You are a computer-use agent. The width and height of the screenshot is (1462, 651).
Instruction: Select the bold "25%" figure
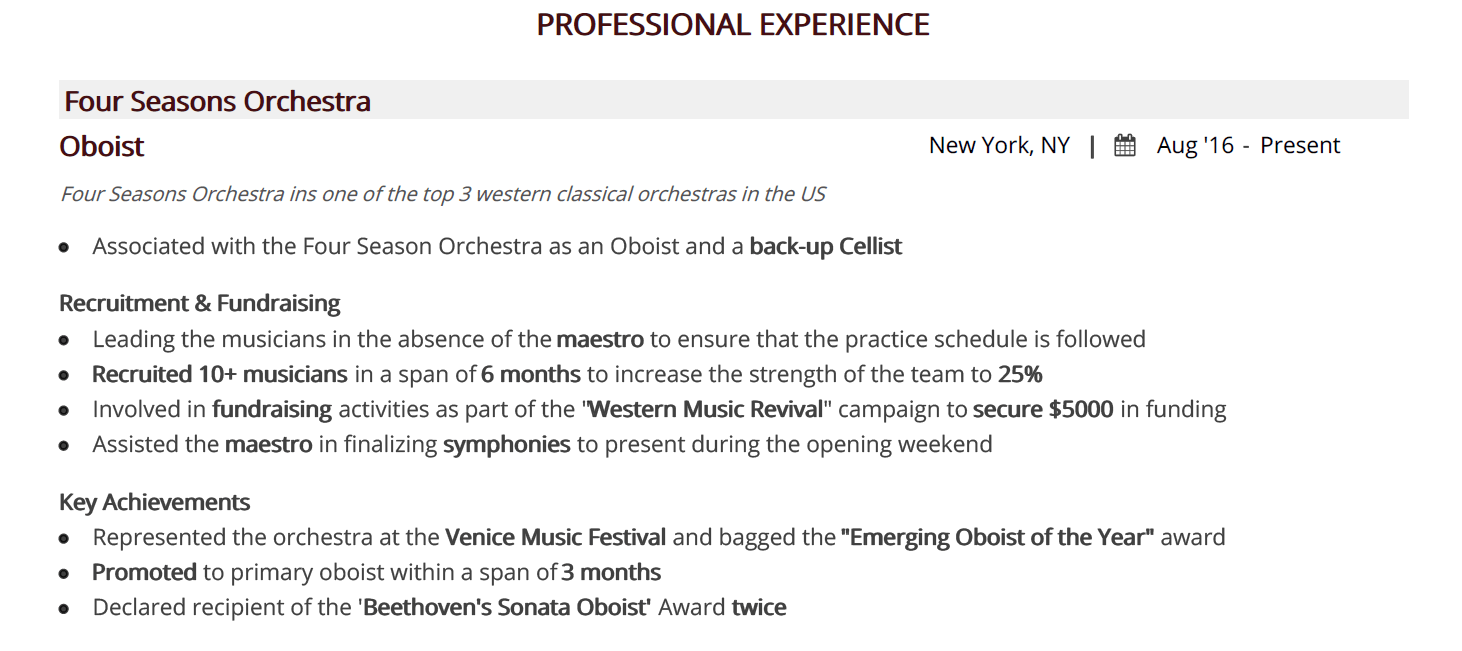tap(1020, 375)
